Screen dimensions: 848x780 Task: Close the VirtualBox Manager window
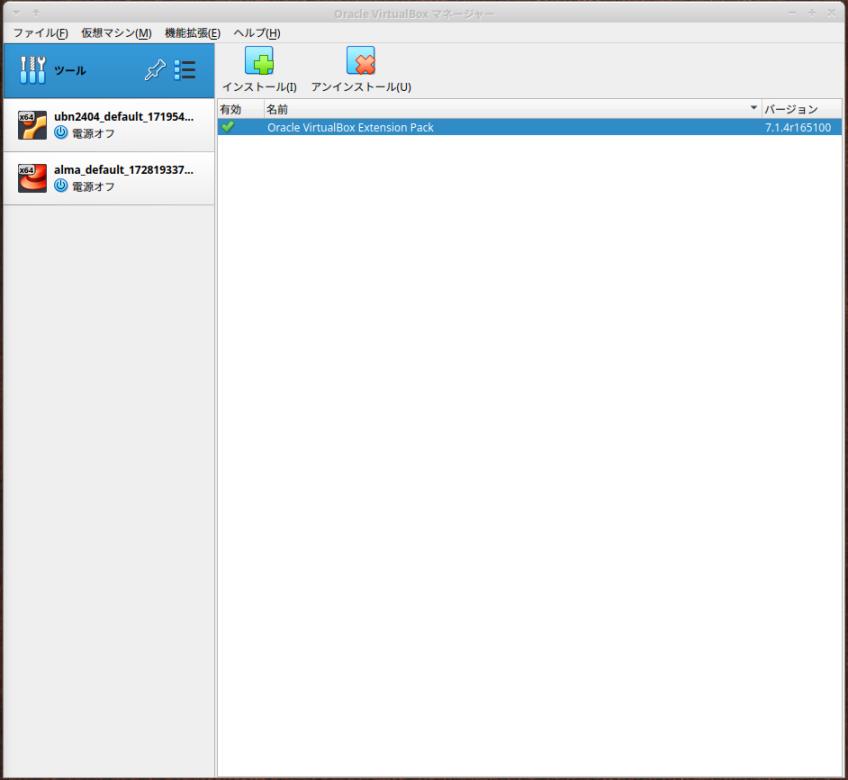831,12
